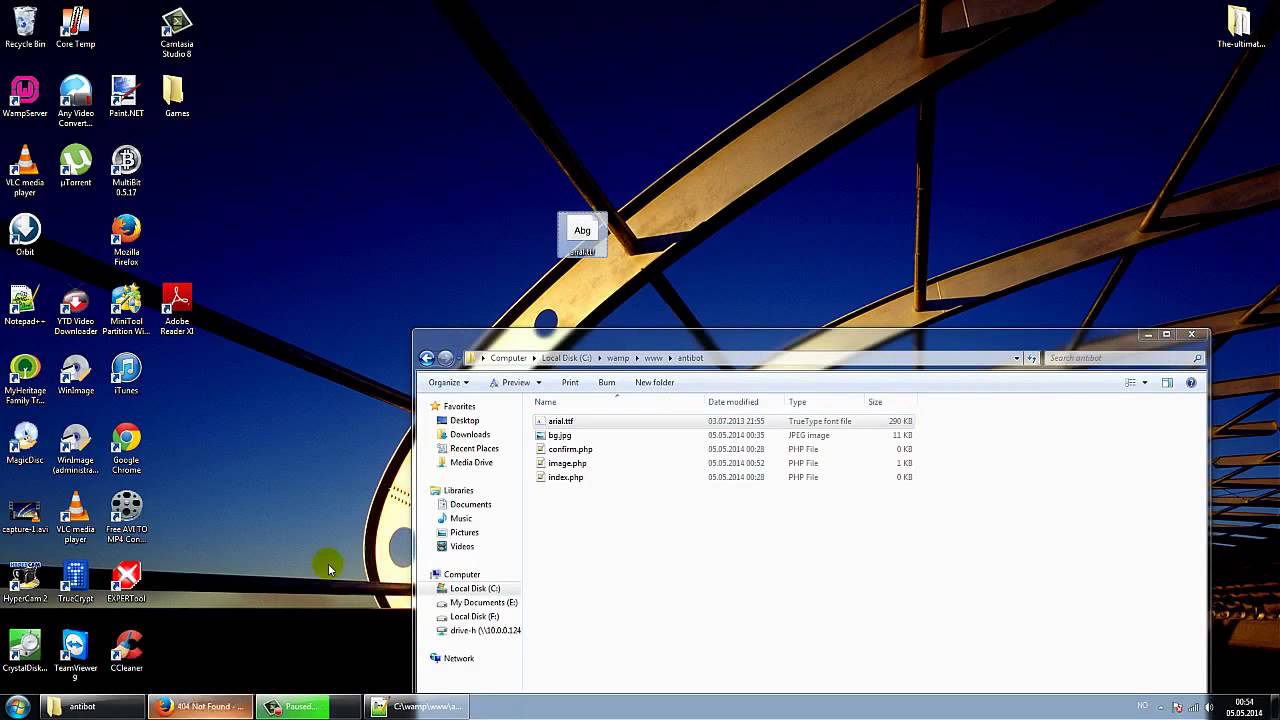Select the iTunes desktop icon

click(x=126, y=374)
